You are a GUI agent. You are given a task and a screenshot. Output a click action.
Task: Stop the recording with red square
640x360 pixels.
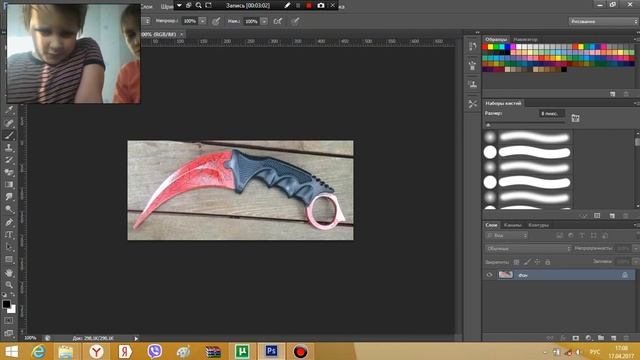click(x=309, y=5)
